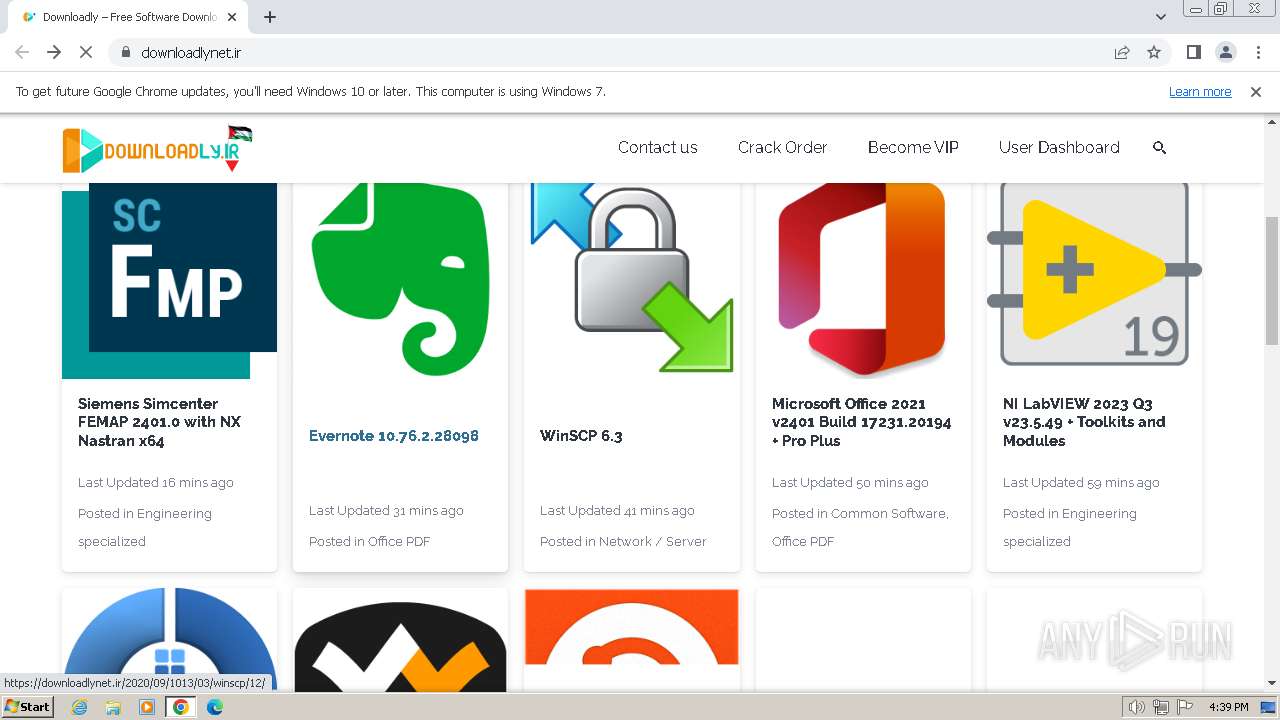Open Internet Explorer from taskbar

click(x=80, y=707)
